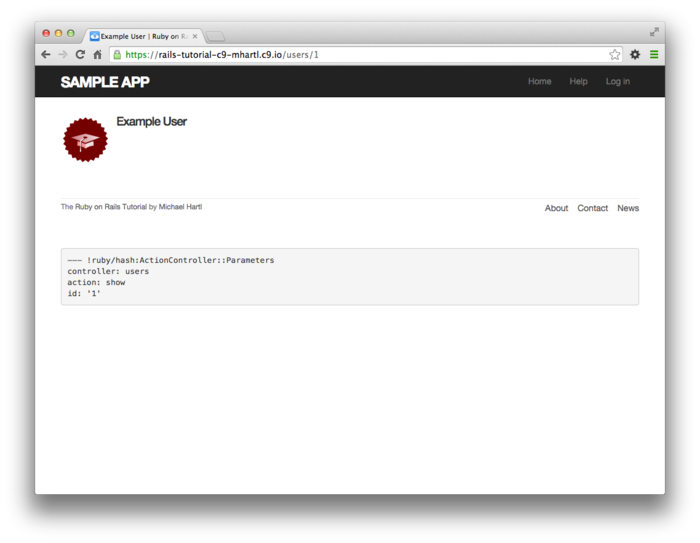Open the Chrome hamburger menu
The width and height of the screenshot is (700, 543).
tap(654, 55)
